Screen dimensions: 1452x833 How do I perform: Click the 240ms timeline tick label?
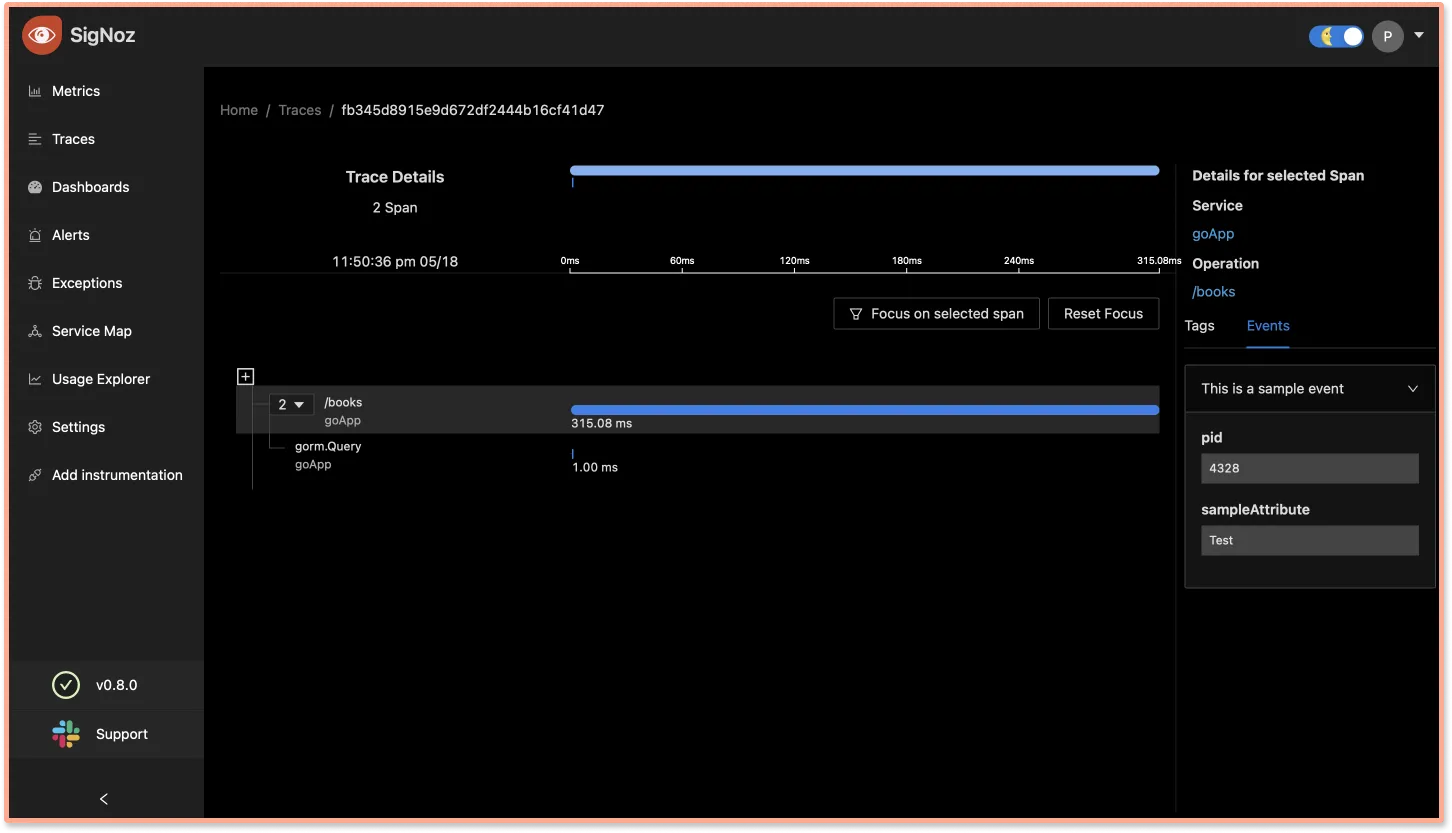coord(1019,261)
